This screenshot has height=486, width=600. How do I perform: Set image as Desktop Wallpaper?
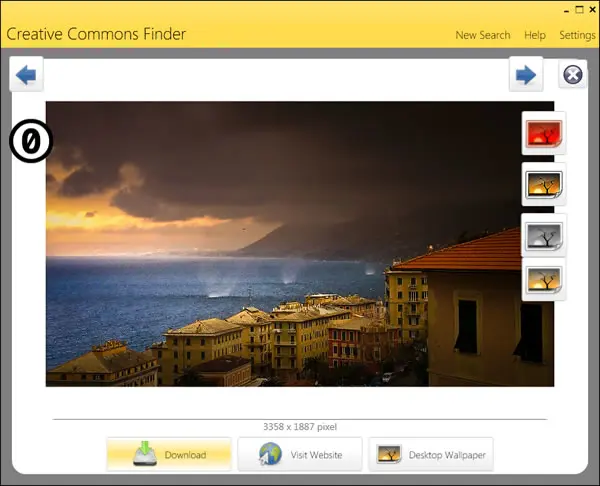[431, 455]
